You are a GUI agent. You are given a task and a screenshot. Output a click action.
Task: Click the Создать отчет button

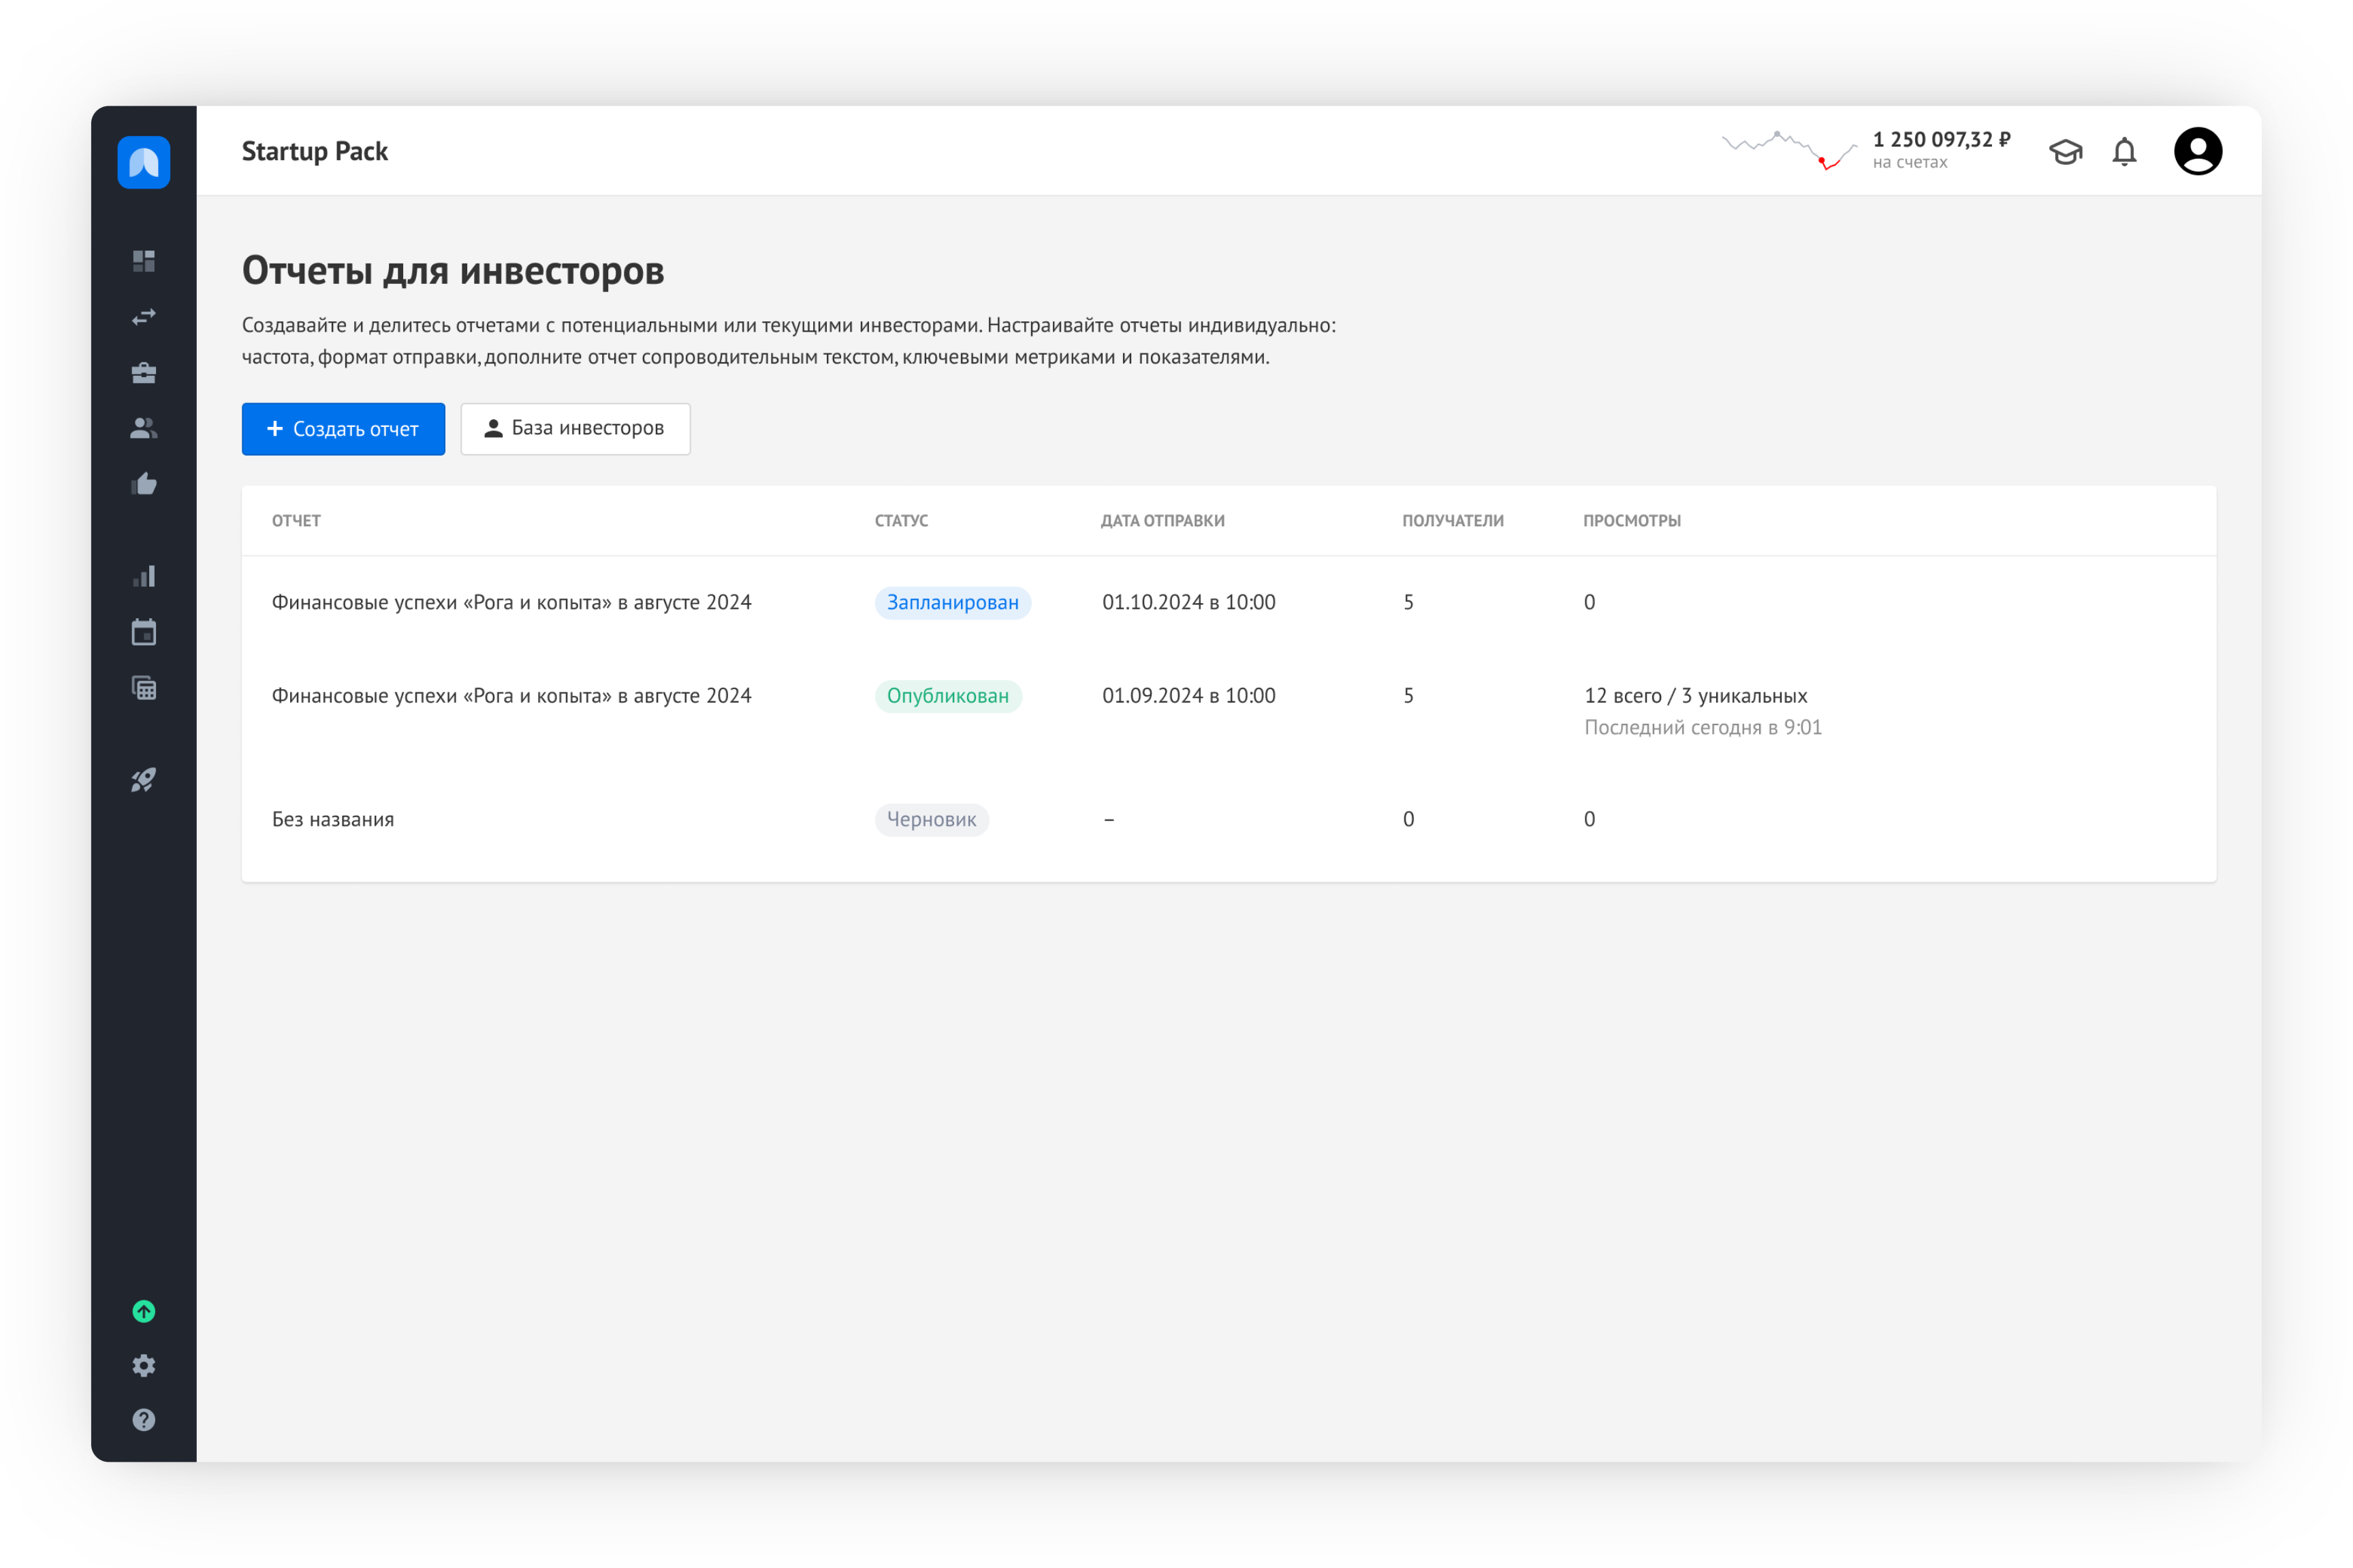point(343,429)
